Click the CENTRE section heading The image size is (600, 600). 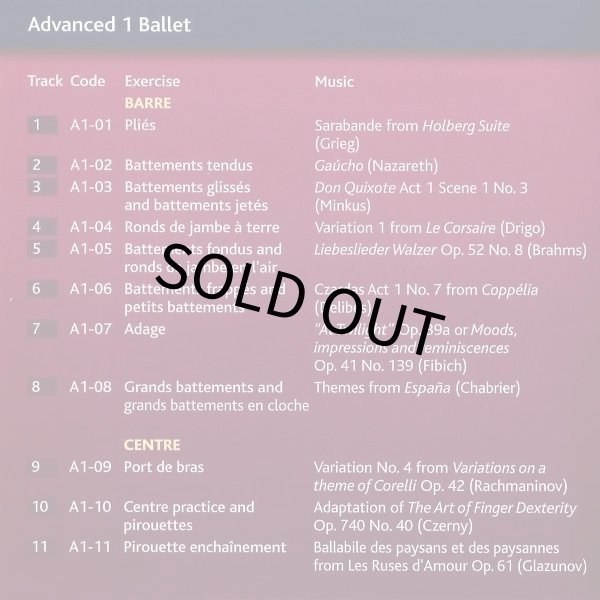click(x=152, y=445)
